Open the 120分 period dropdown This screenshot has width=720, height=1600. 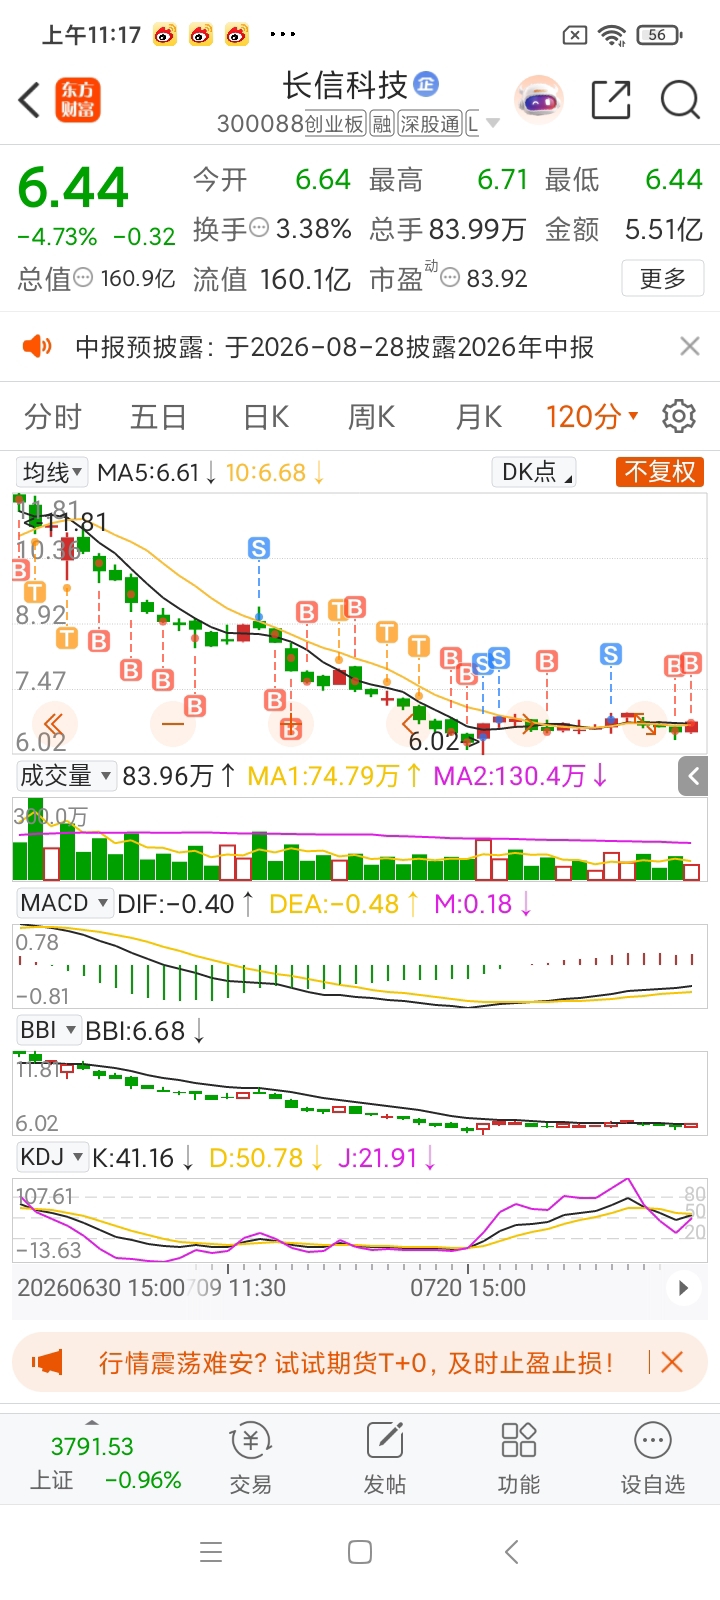(x=592, y=416)
